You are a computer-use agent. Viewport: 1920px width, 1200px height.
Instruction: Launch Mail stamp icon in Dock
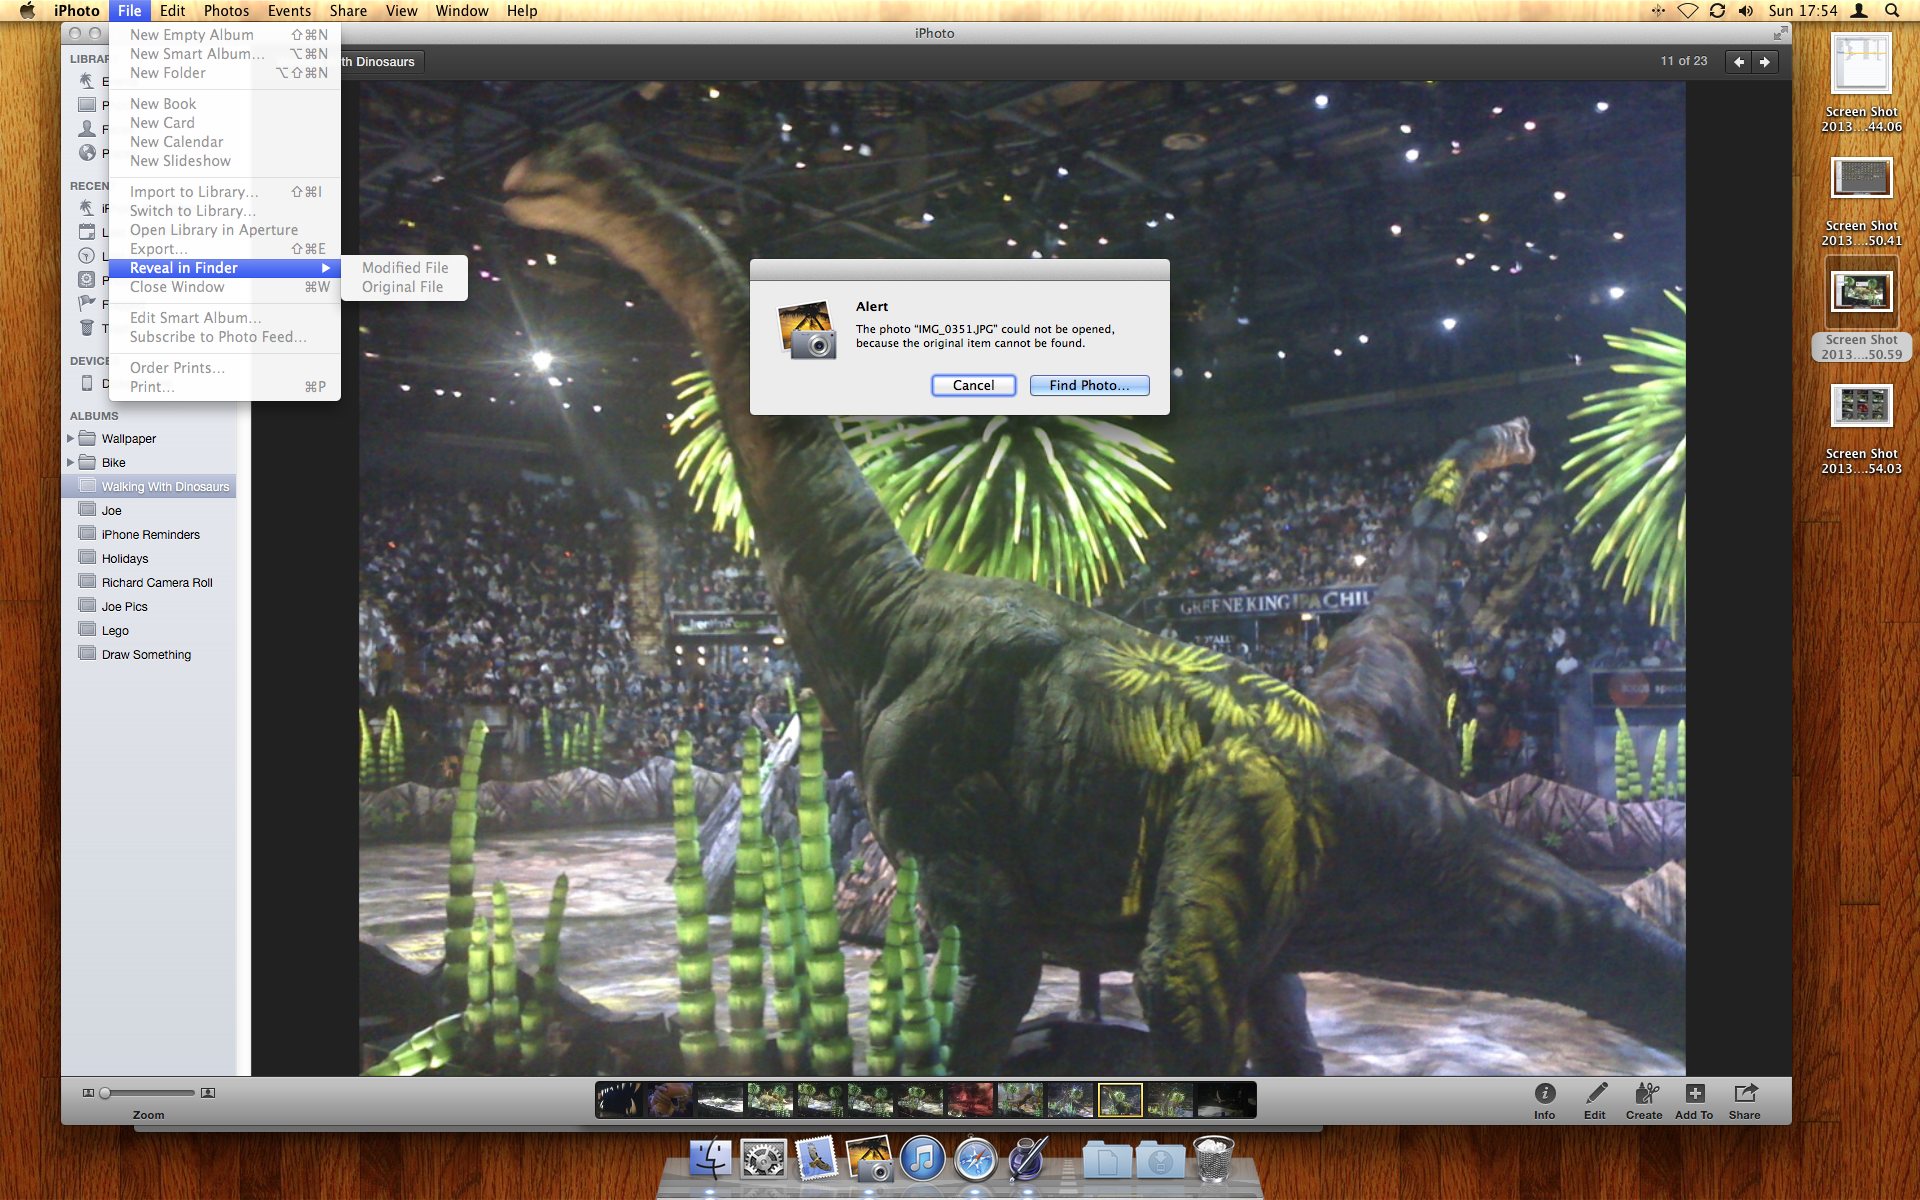pyautogui.click(x=817, y=1160)
